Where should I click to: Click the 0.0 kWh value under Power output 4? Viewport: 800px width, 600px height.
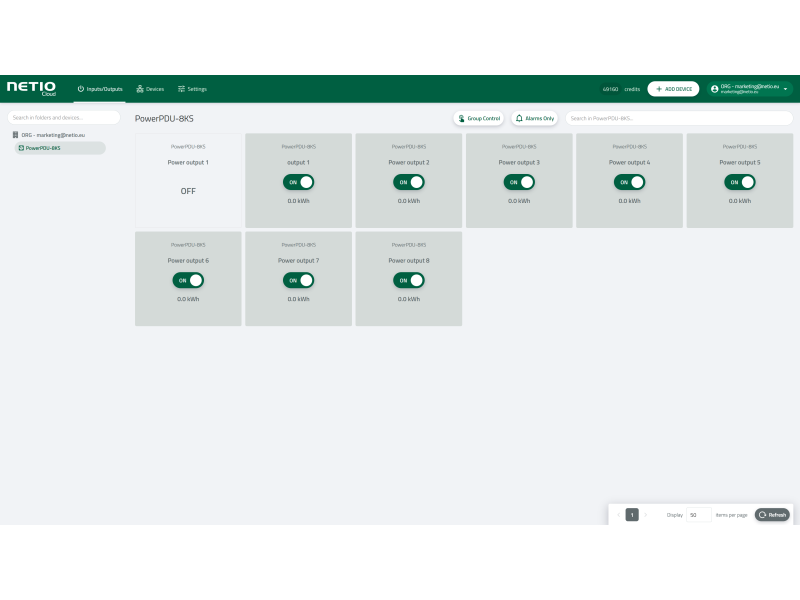629,201
